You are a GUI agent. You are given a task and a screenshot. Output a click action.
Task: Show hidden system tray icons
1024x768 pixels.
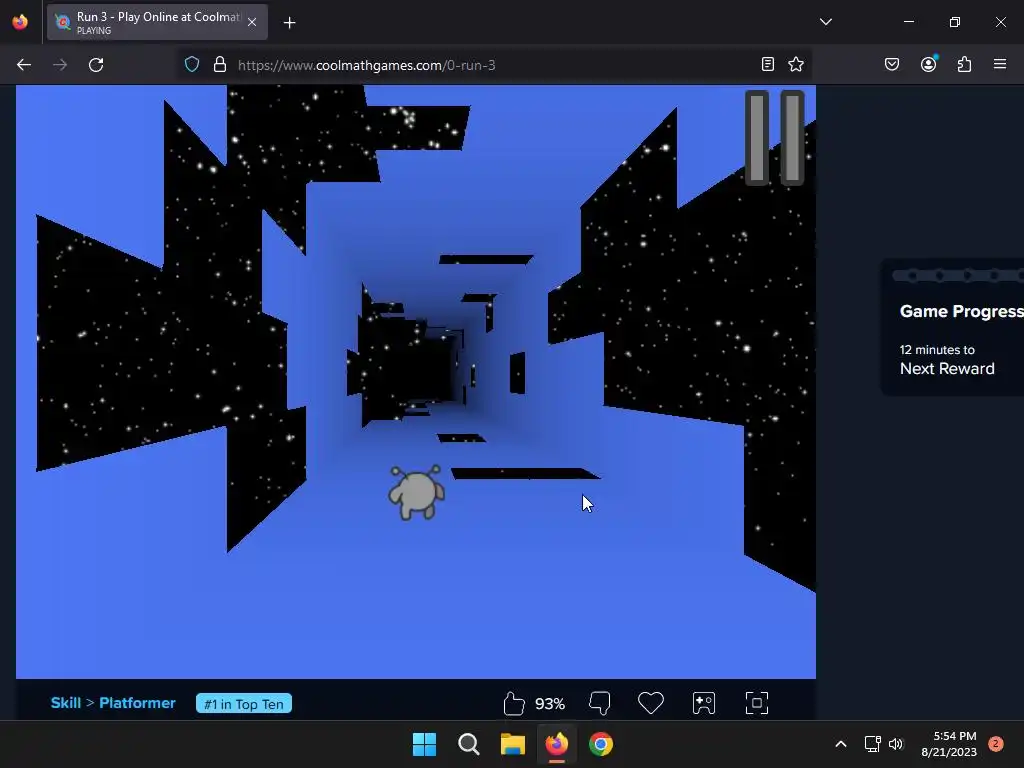[x=841, y=744]
